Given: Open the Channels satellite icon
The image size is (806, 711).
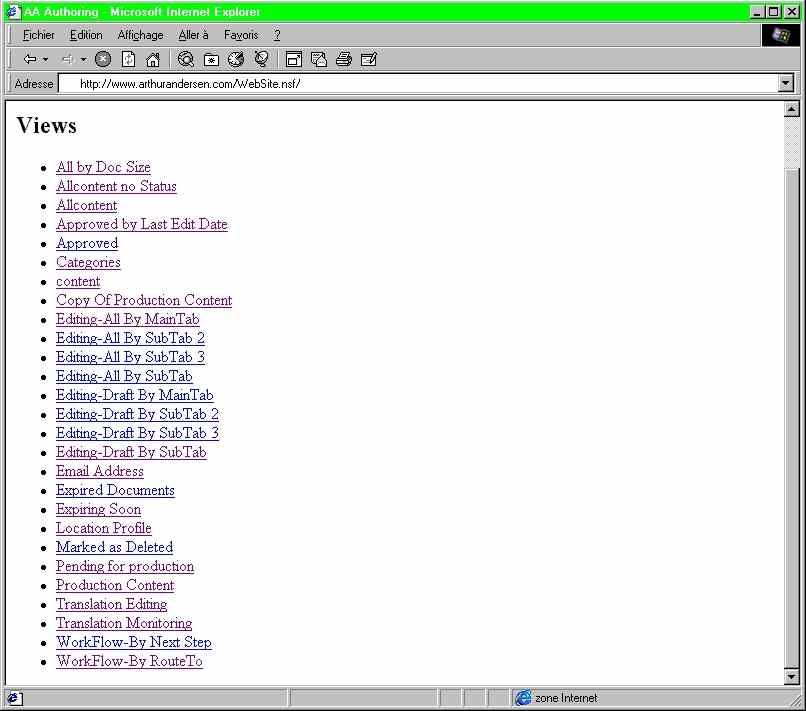Looking at the screenshot, I should click(x=261, y=59).
